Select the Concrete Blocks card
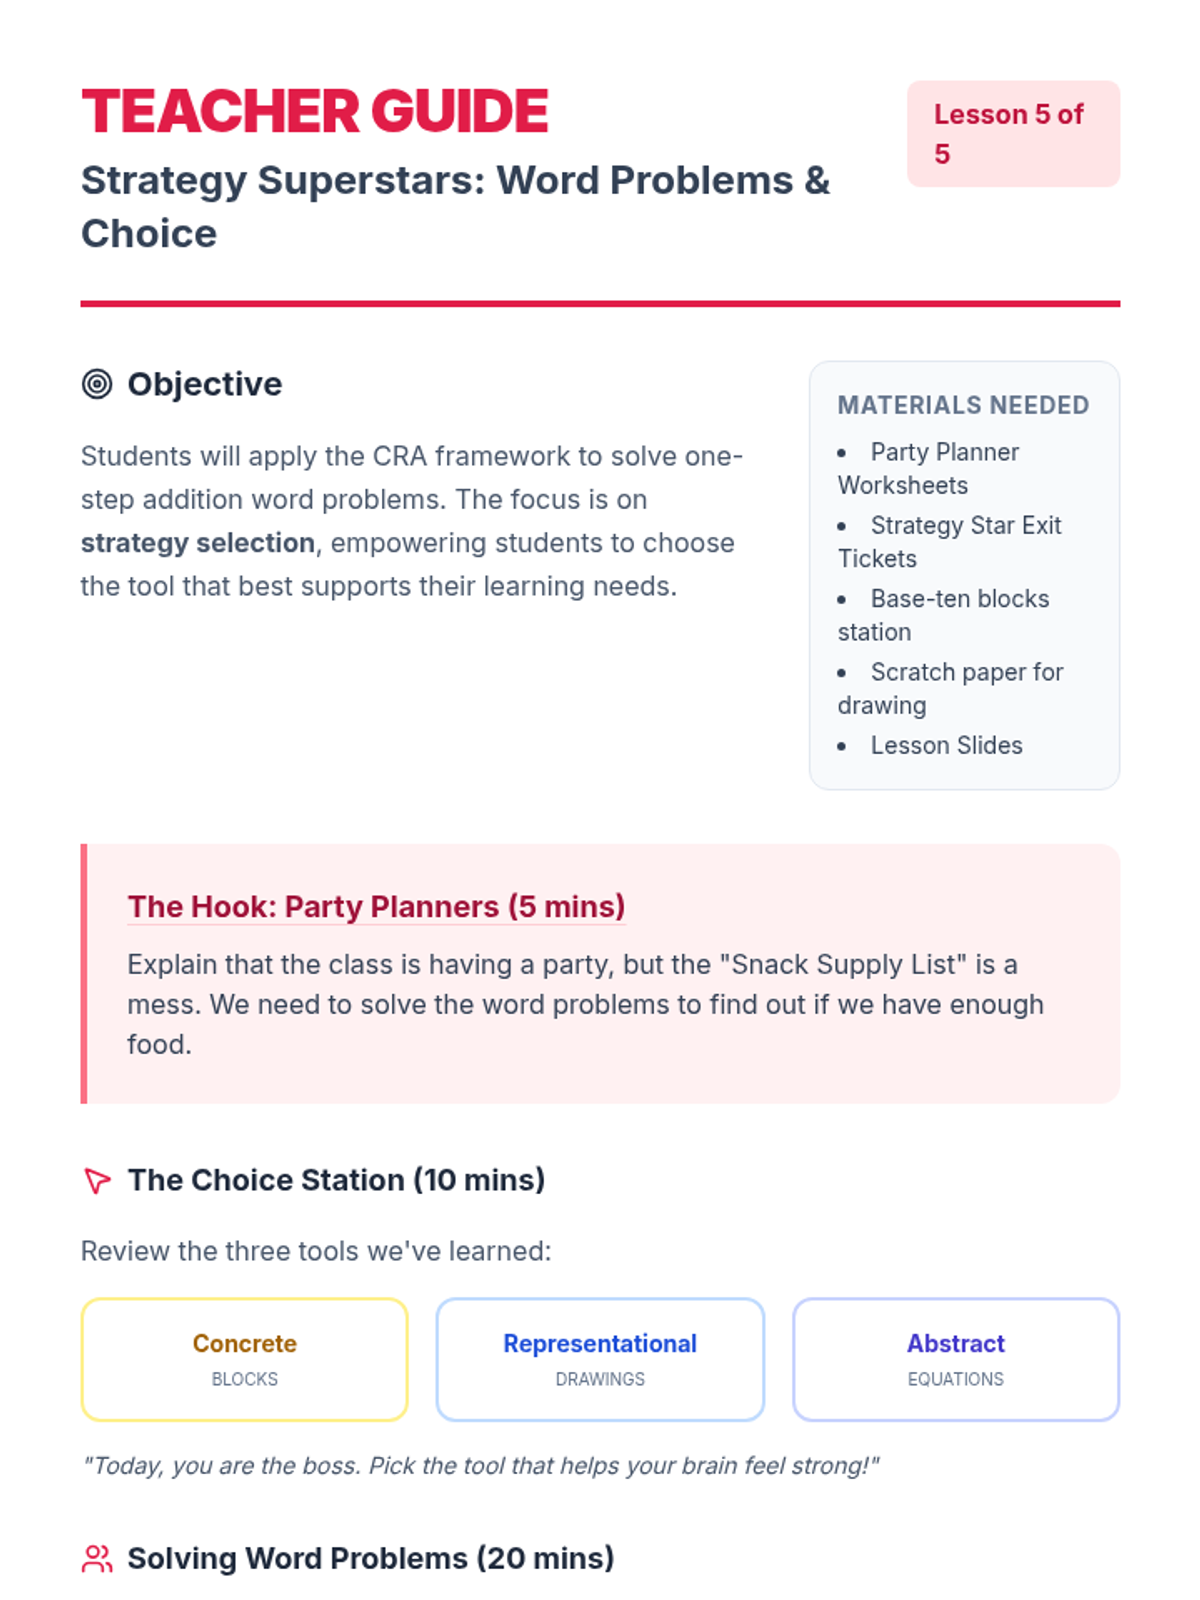The width and height of the screenshot is (1200, 1600). [245, 1359]
